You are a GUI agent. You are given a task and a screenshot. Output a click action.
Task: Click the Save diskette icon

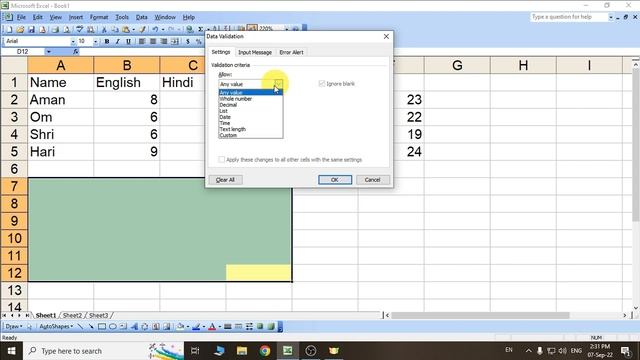click(x=31, y=29)
